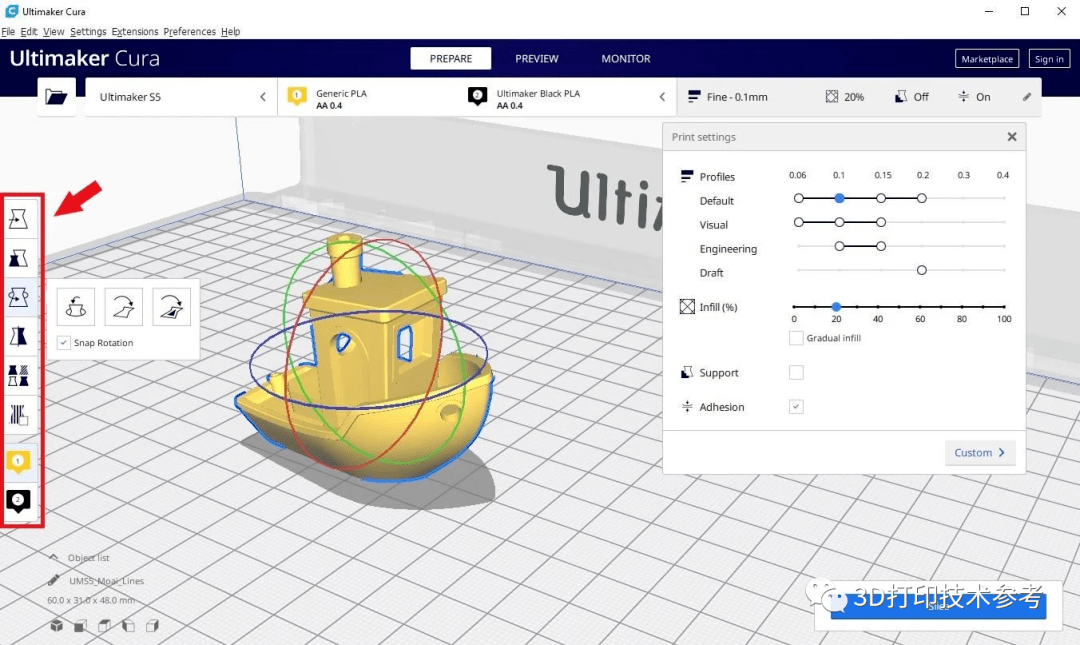
Task: Choose Visual profile at 0.06 layer height
Action: pos(798,223)
